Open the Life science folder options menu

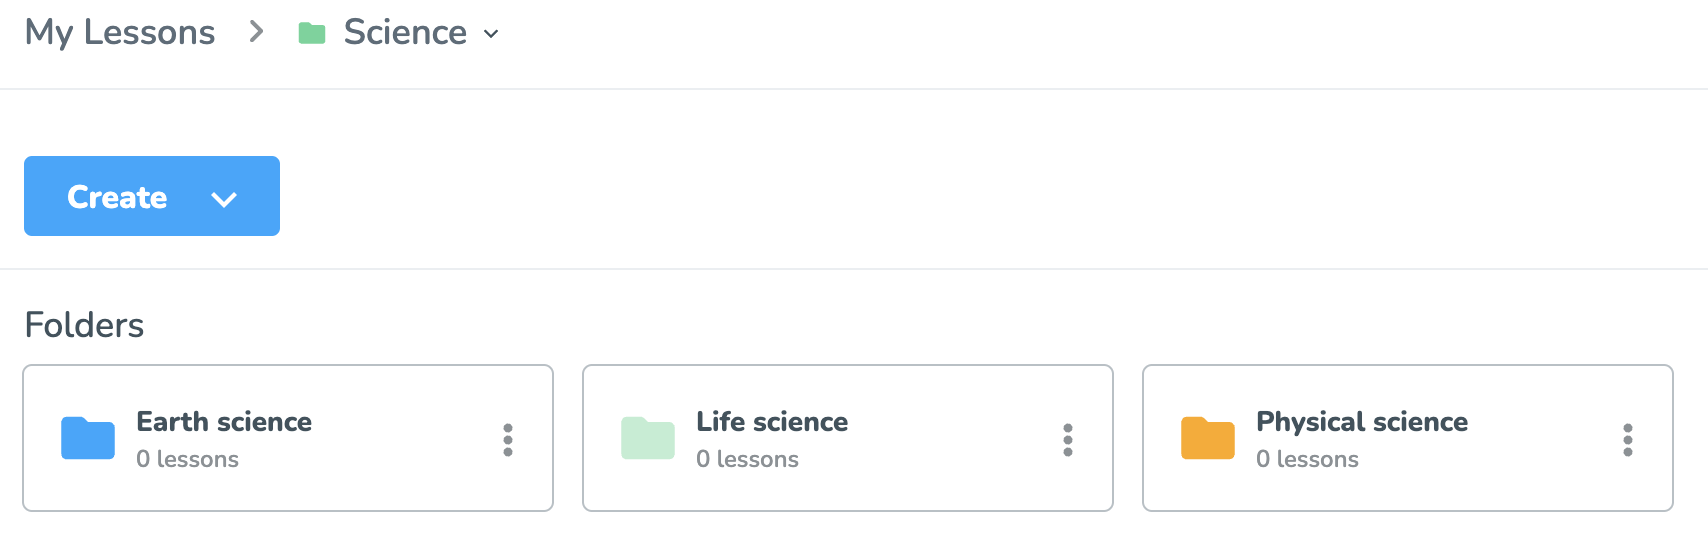pos(1068,440)
